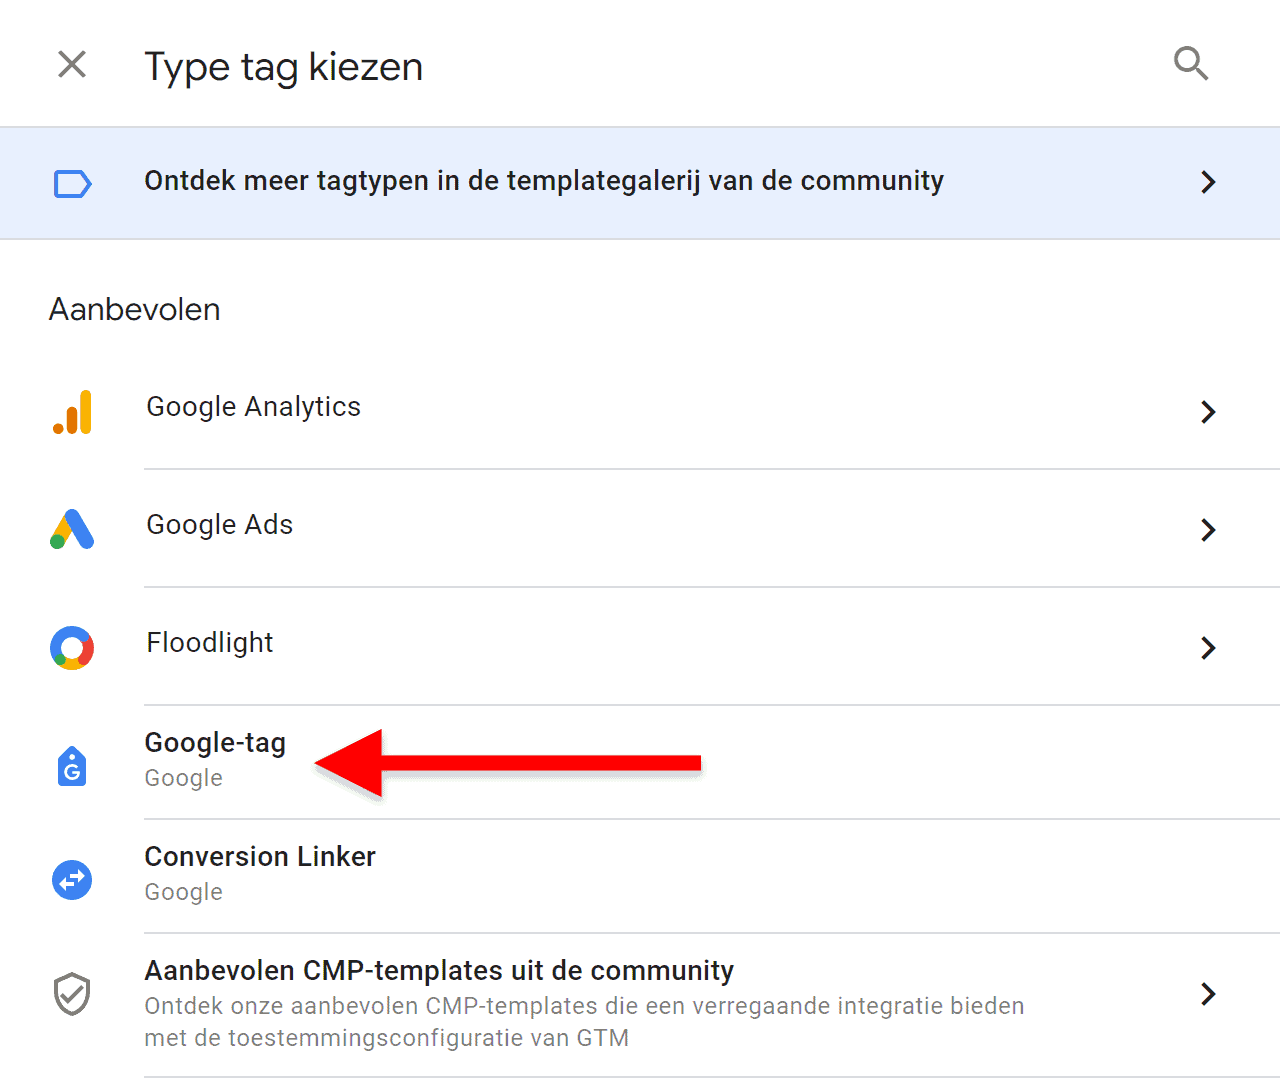
Task: Click the community template tag outline icon
Action: [x=72, y=184]
